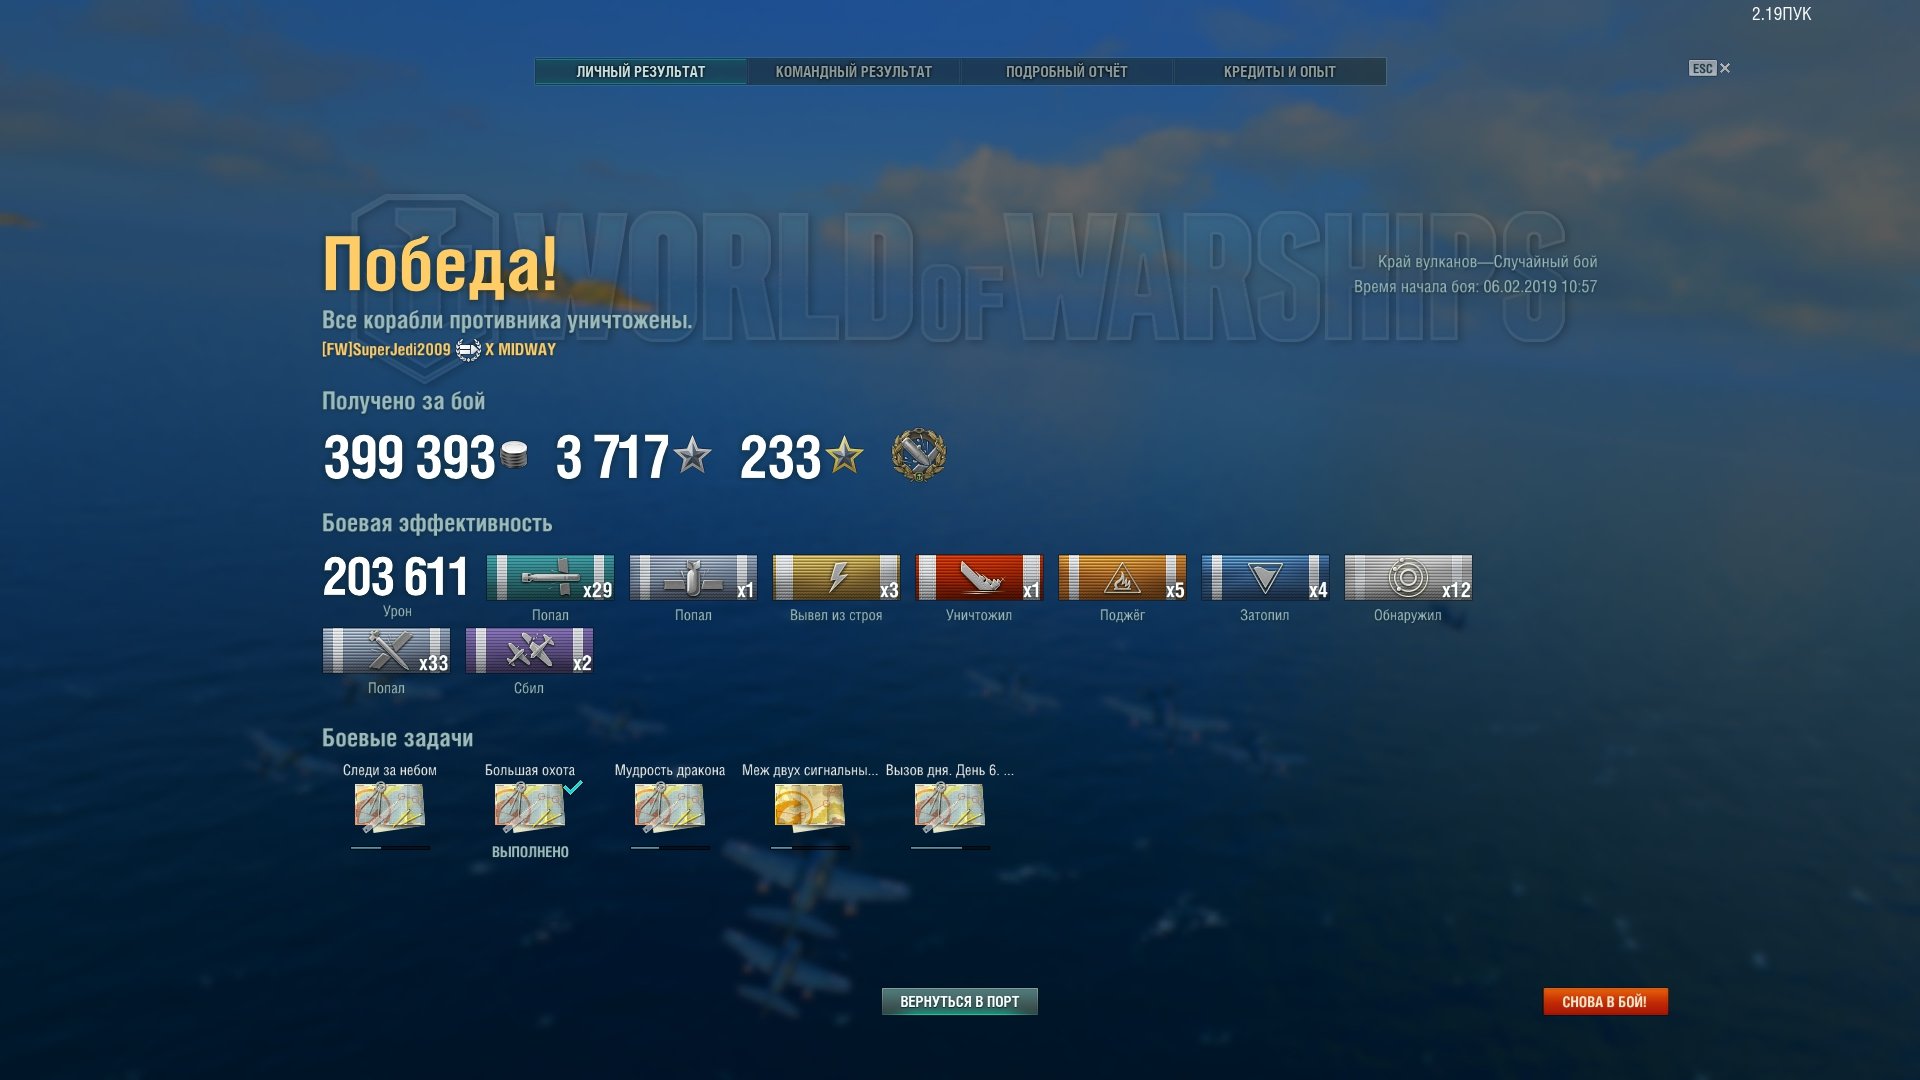Click Вернуться в порт button
This screenshot has width=1920, height=1080.
pos(959,1001)
